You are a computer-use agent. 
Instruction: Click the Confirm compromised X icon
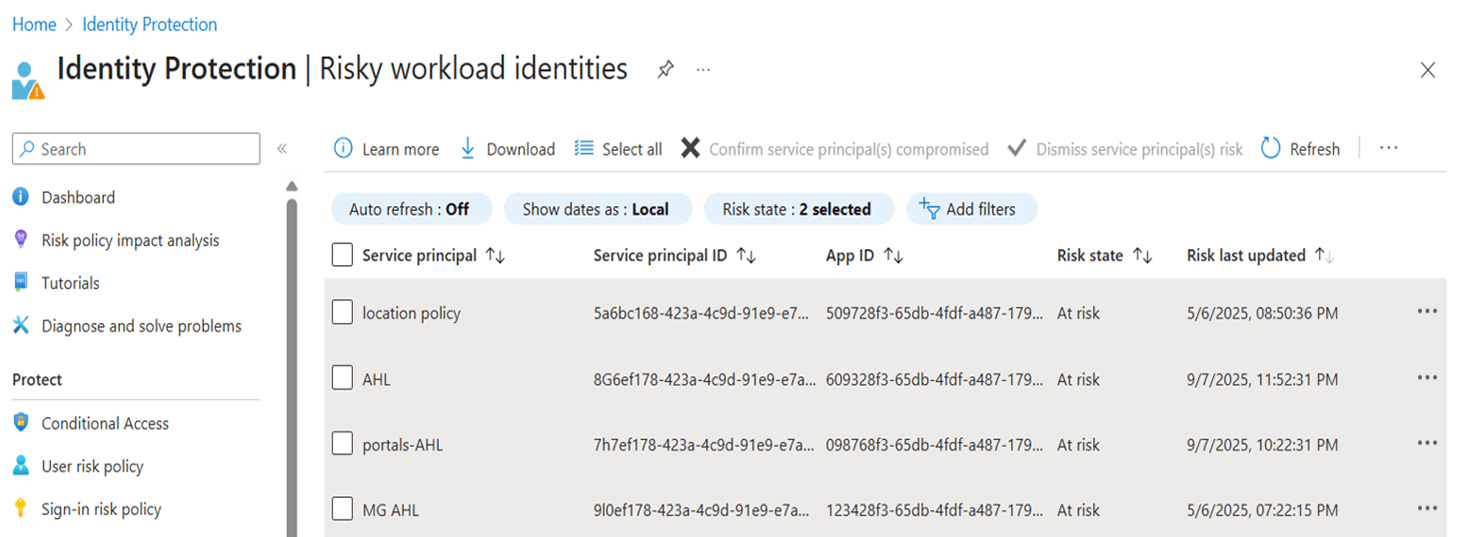690,148
